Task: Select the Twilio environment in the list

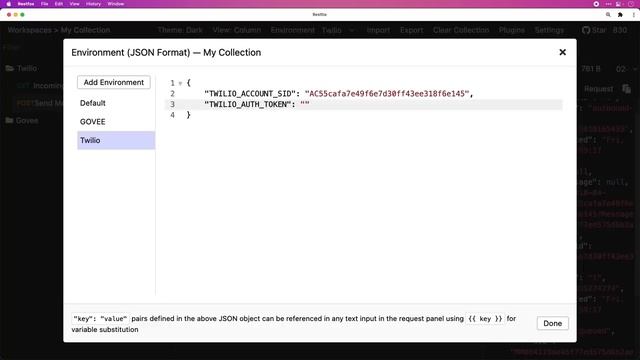Action: (116, 140)
